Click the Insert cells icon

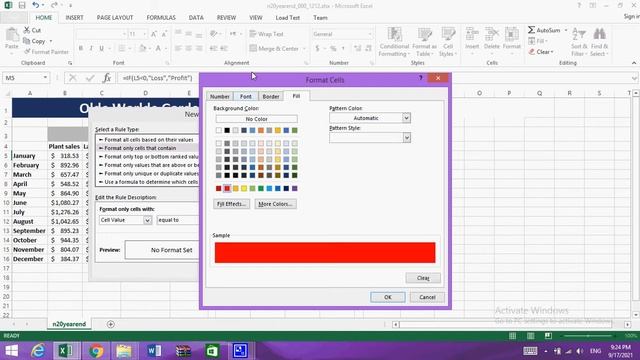[472, 34]
